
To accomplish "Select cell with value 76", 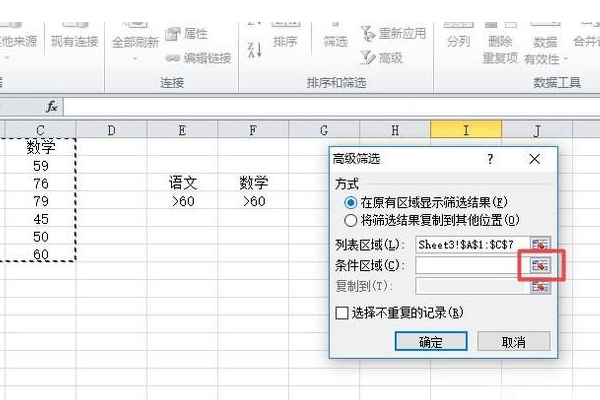I will (x=41, y=183).
